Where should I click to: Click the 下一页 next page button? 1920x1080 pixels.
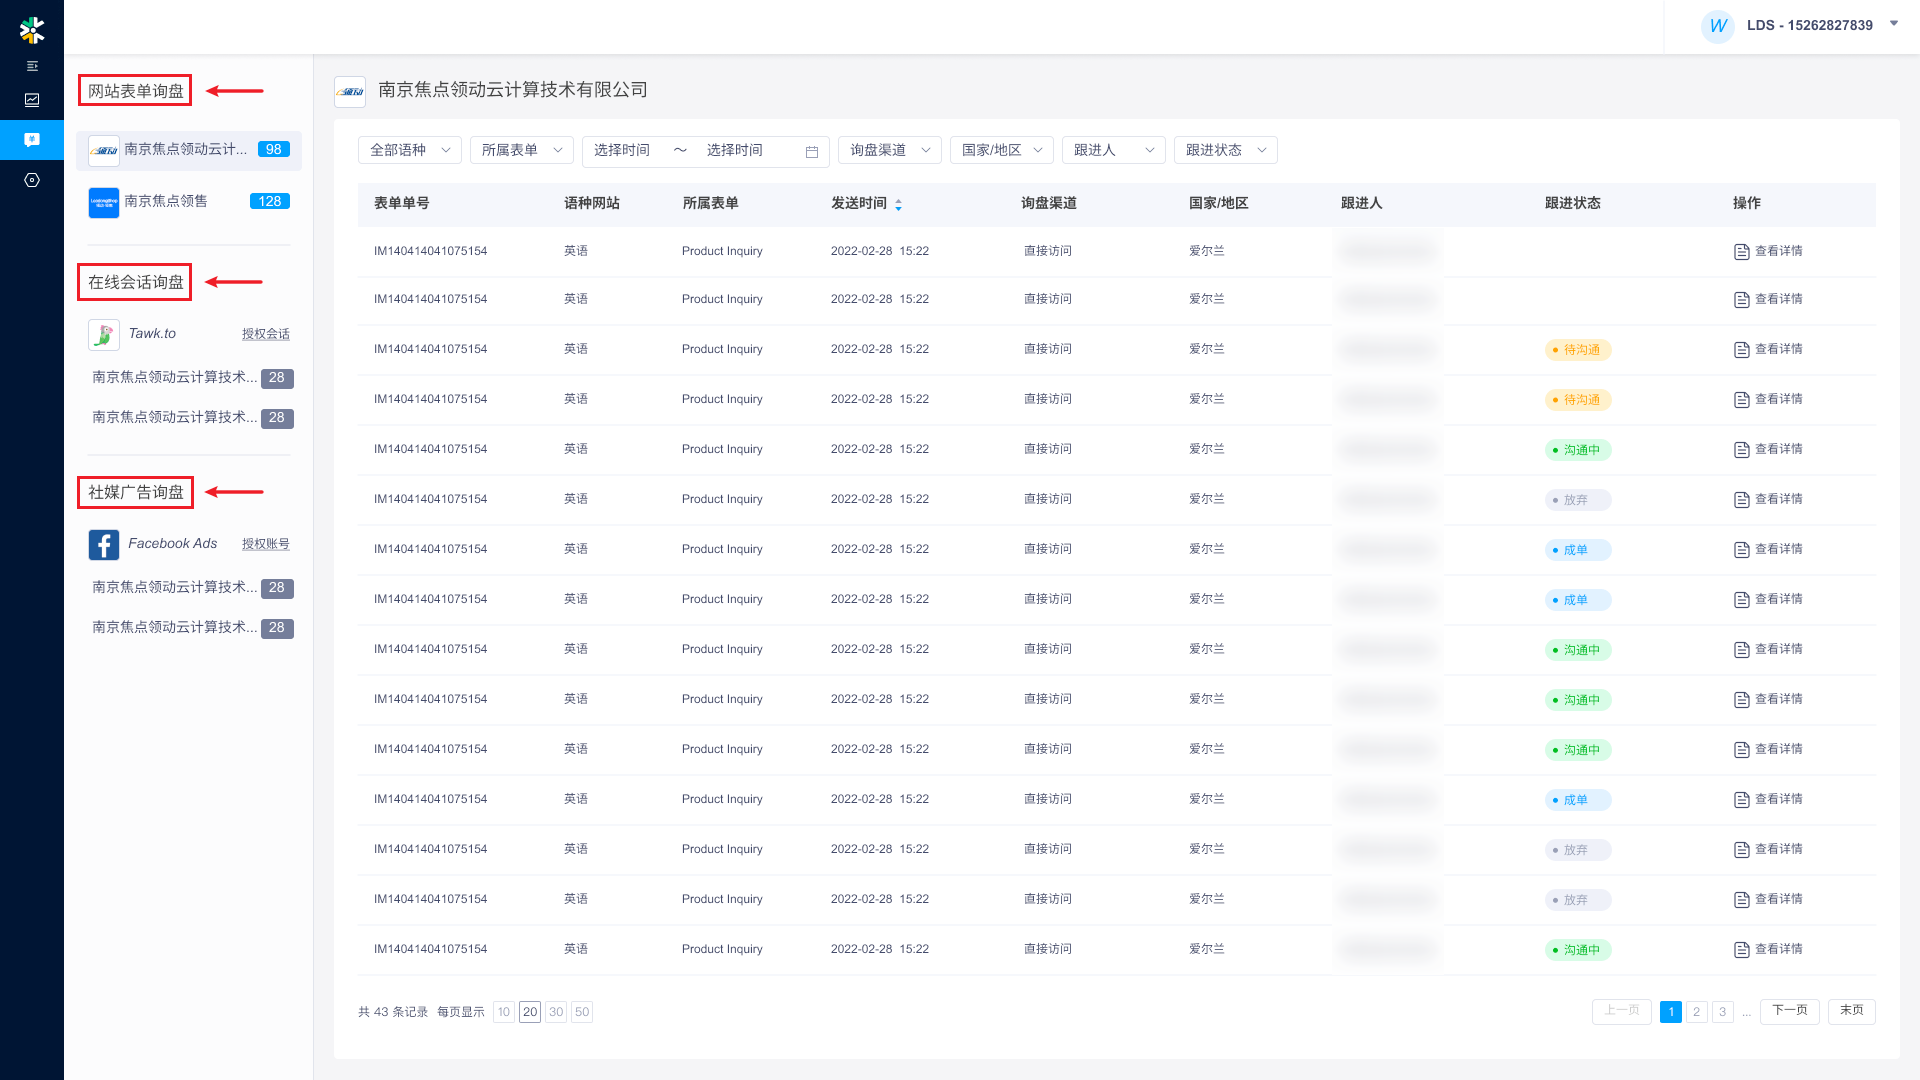tap(1789, 1011)
